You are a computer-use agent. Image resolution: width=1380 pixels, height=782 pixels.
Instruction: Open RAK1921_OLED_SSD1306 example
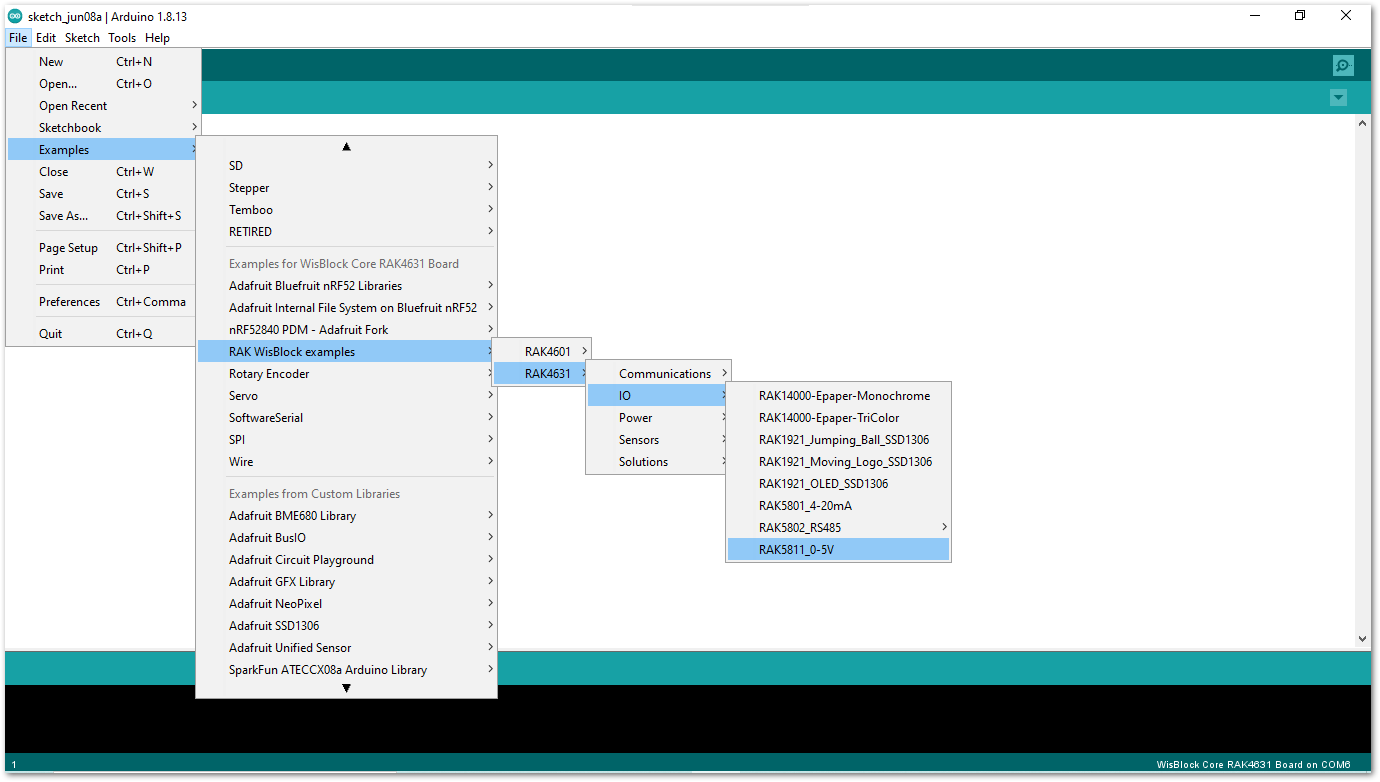tap(838, 484)
